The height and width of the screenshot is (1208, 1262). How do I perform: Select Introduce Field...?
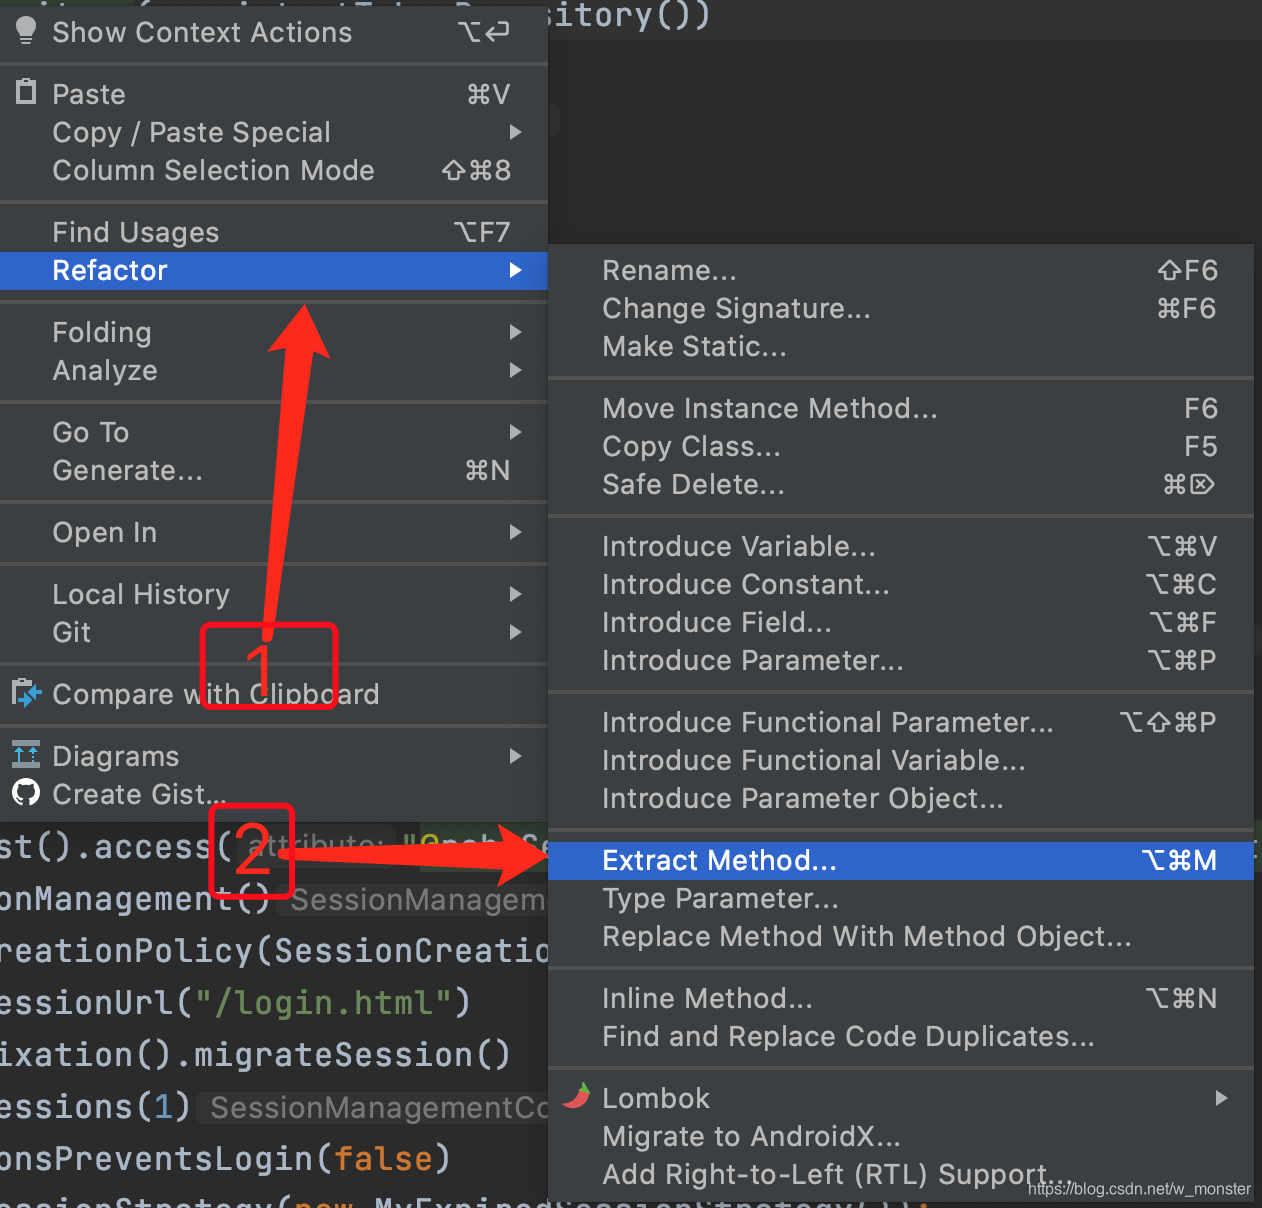(x=901, y=622)
